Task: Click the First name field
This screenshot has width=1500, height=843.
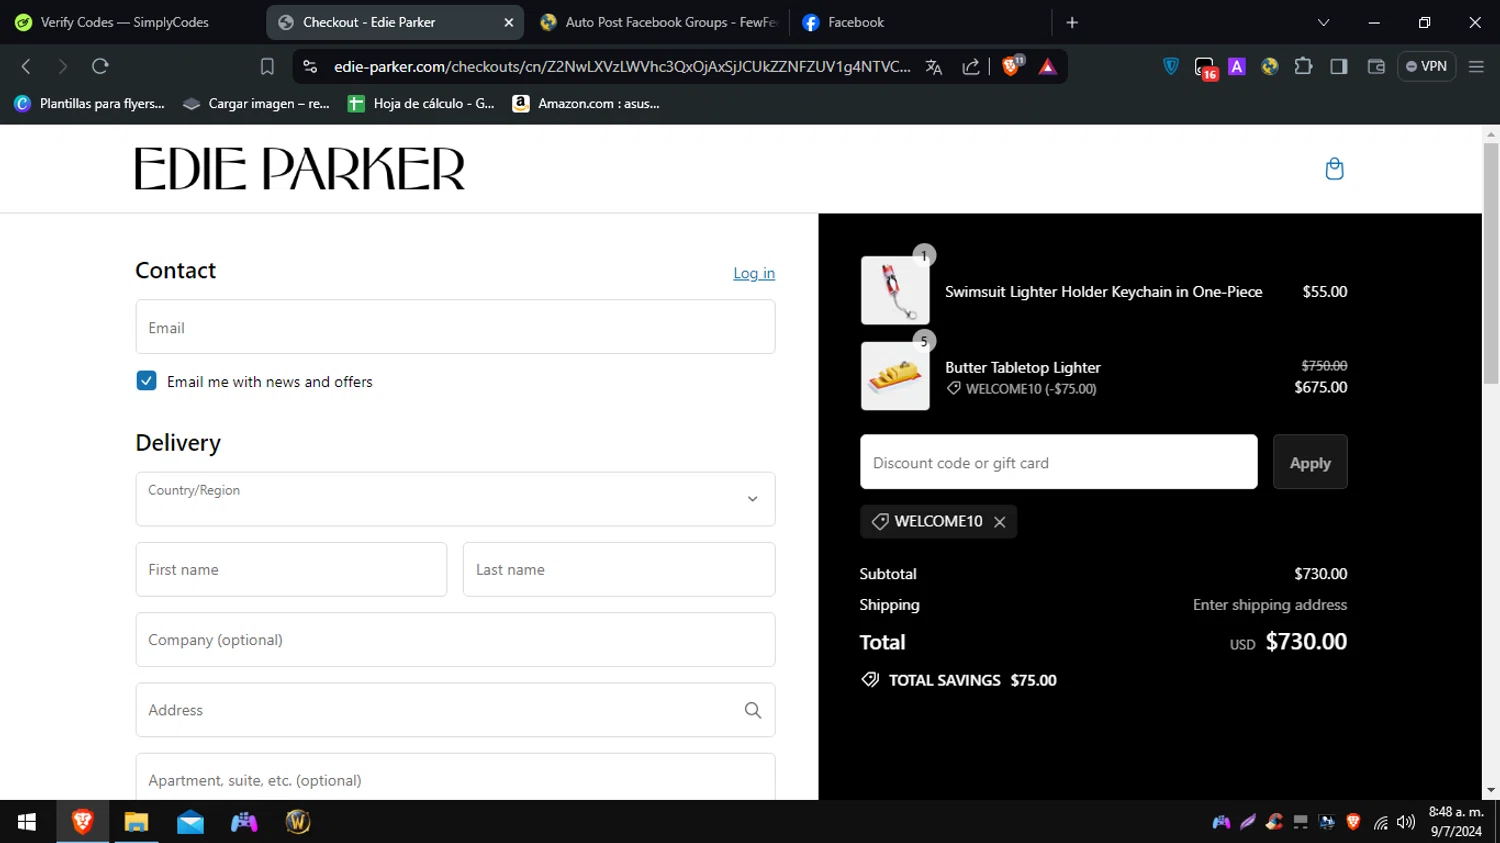Action: click(291, 569)
